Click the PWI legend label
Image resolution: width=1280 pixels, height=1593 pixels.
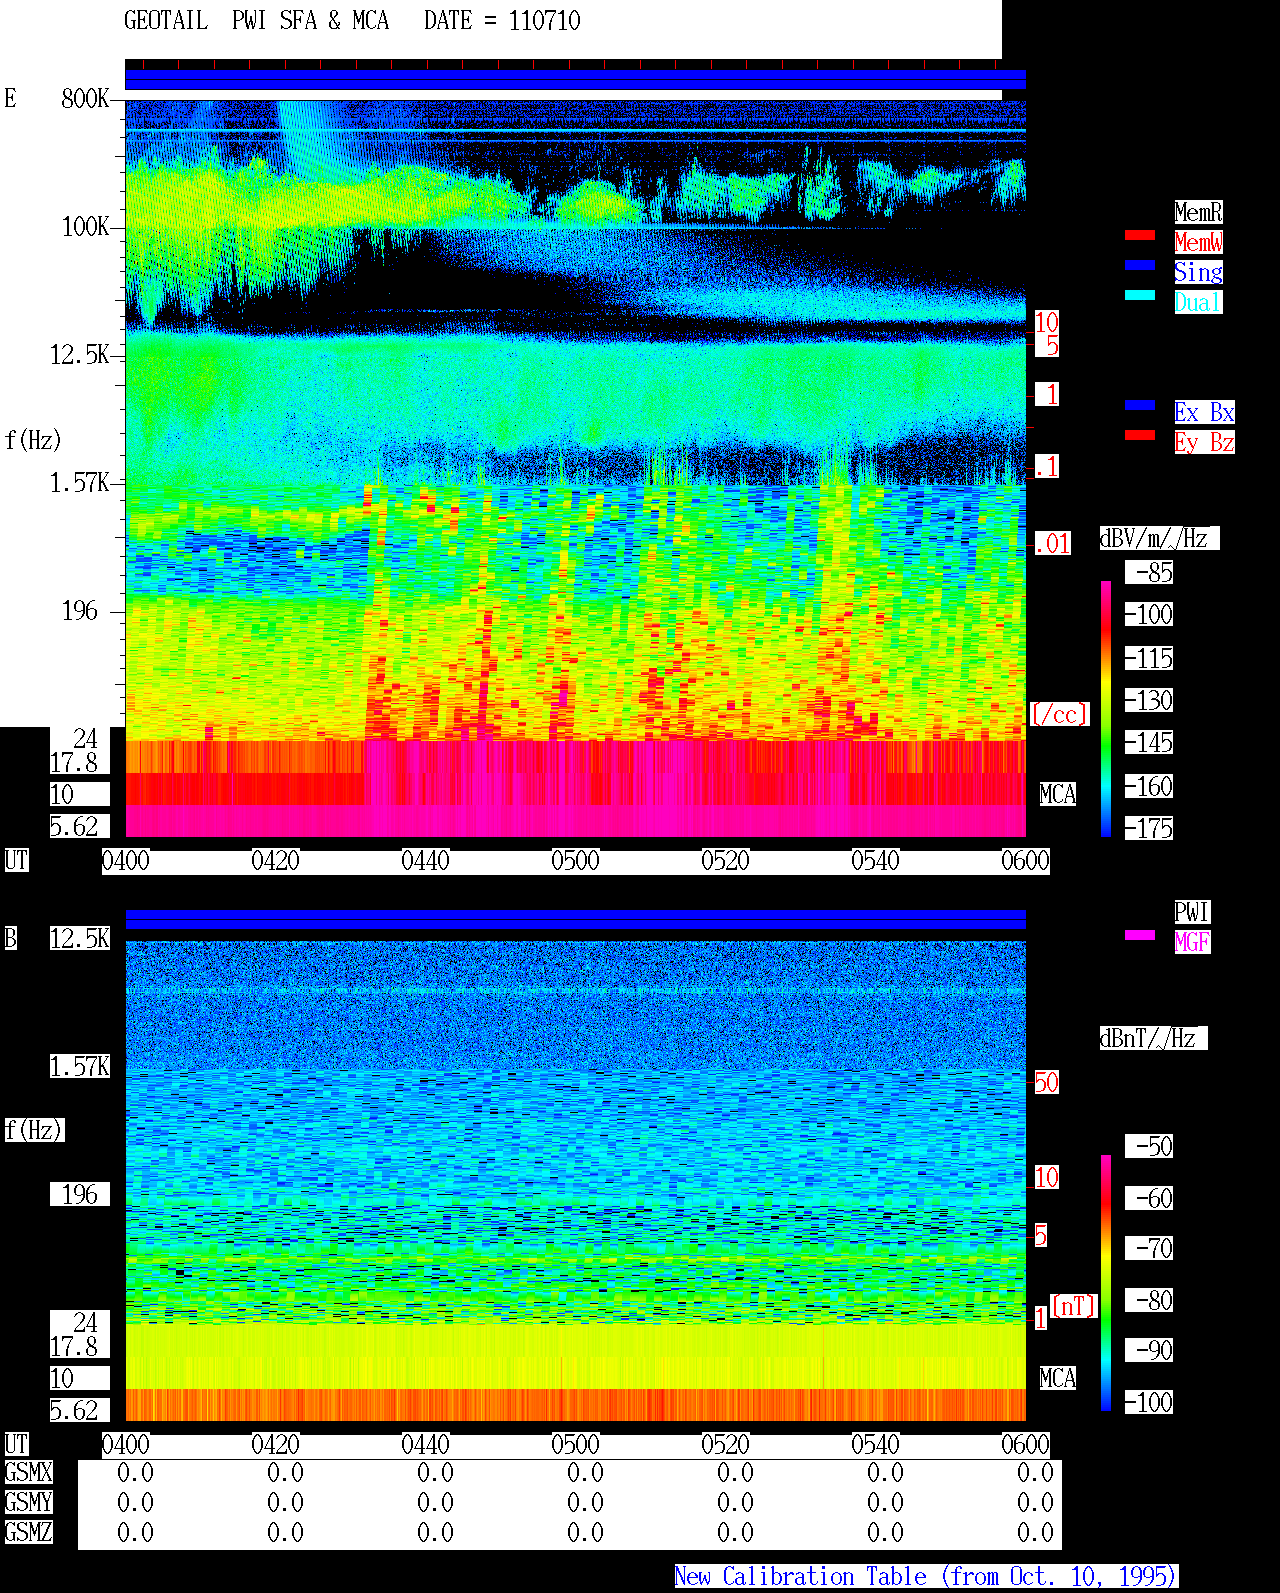tap(1192, 912)
